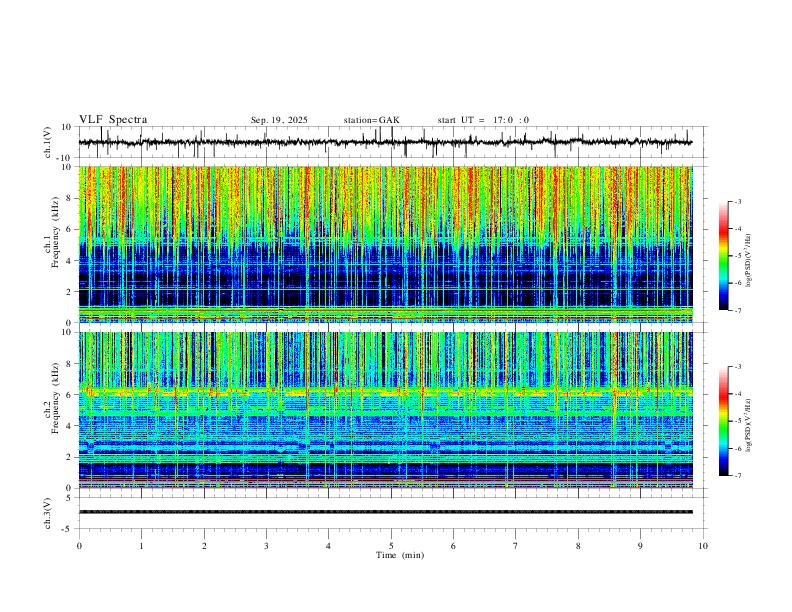Click the Time (min) axis label

click(400, 555)
